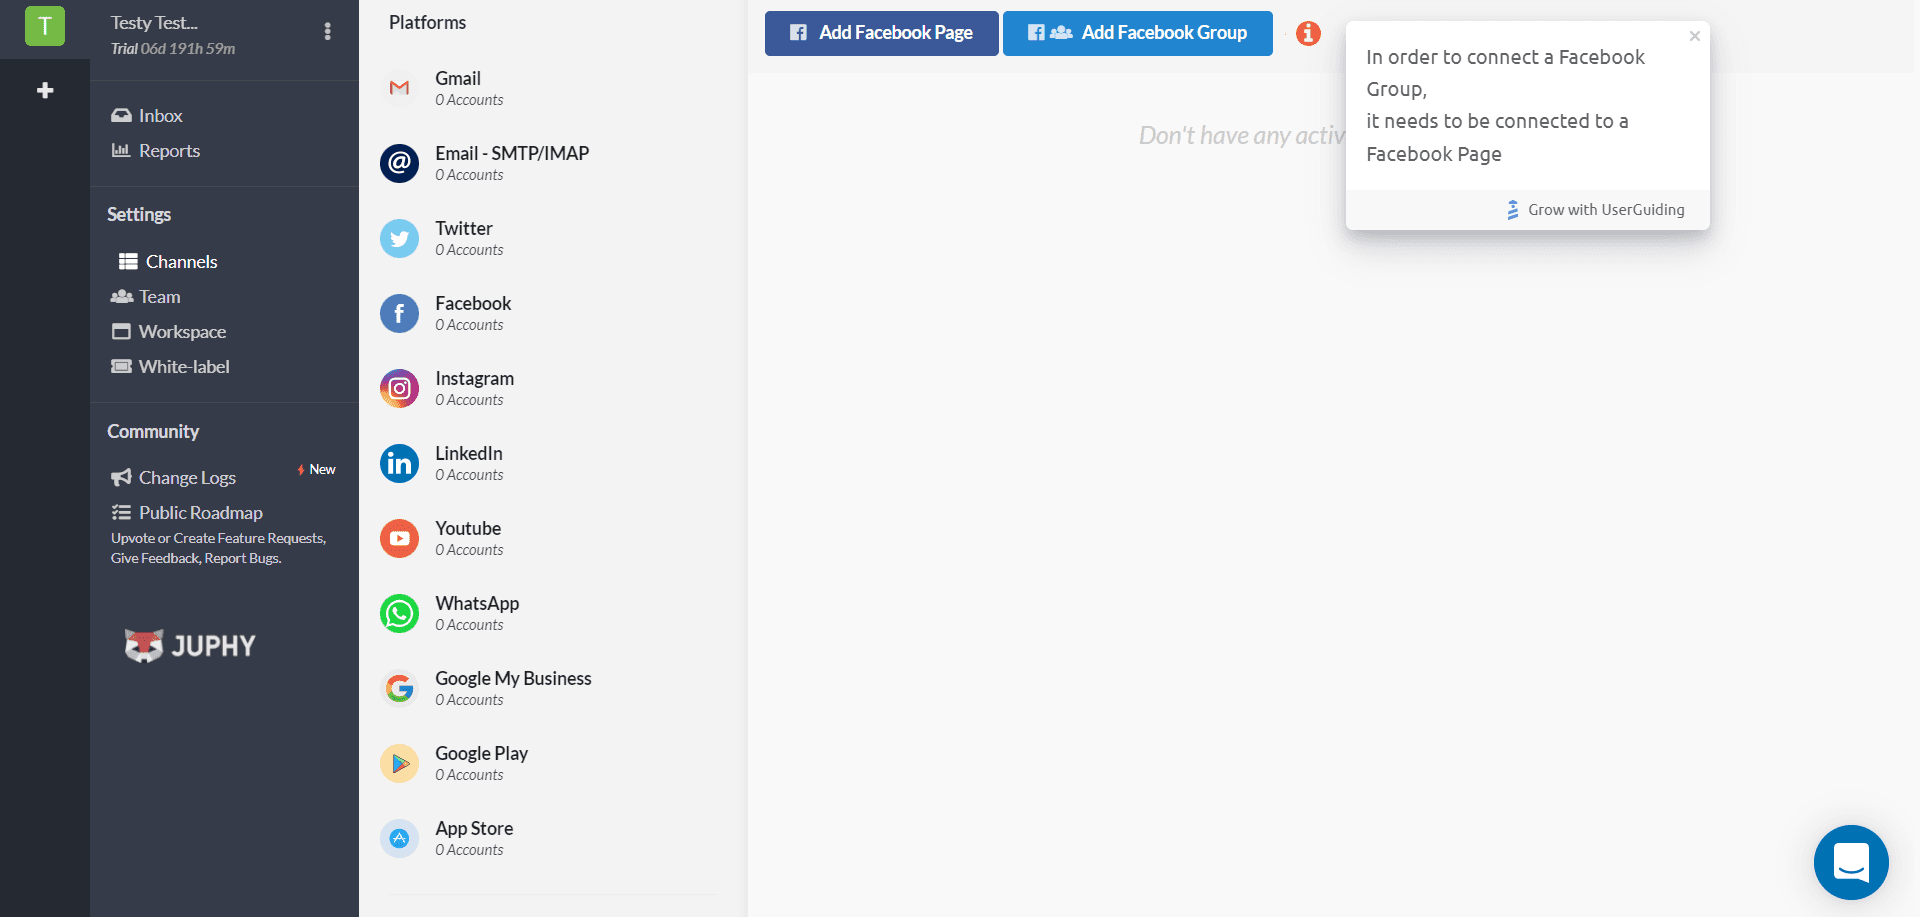The image size is (1920, 917).
Task: Click the Twitter platform name
Action: (464, 228)
